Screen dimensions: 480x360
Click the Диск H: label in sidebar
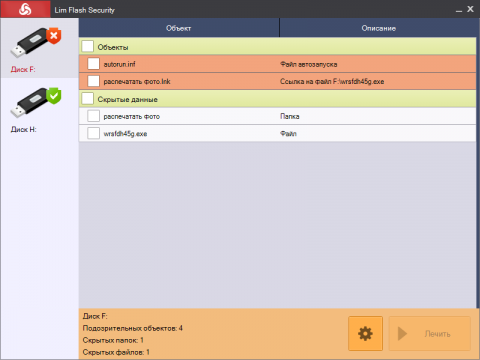pos(23,129)
